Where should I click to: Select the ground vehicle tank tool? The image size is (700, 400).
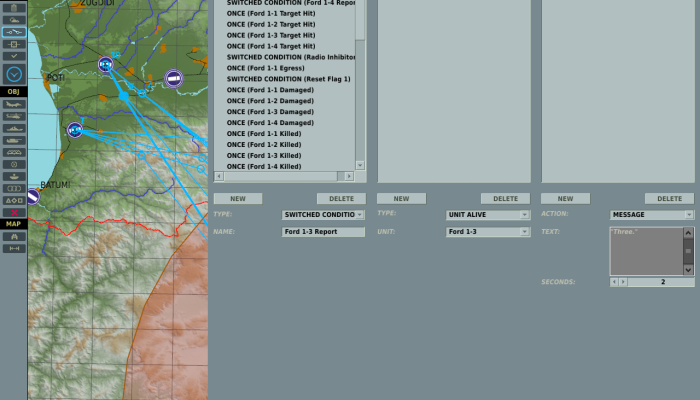click(x=14, y=140)
